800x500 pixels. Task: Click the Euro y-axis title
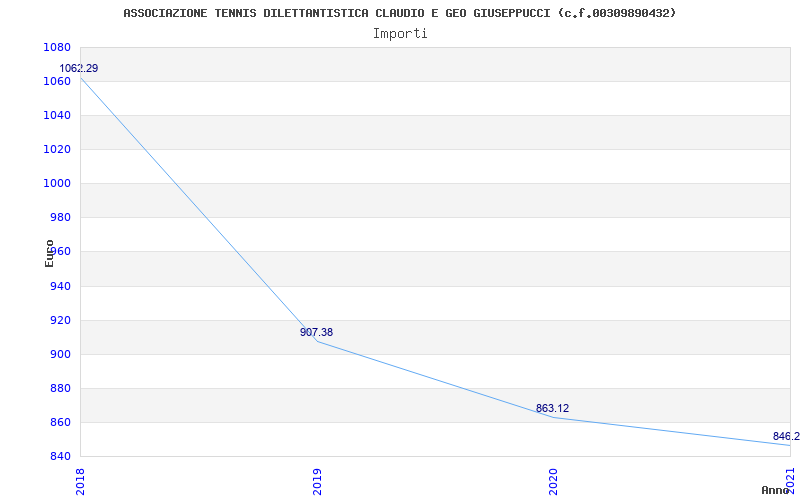point(49,254)
